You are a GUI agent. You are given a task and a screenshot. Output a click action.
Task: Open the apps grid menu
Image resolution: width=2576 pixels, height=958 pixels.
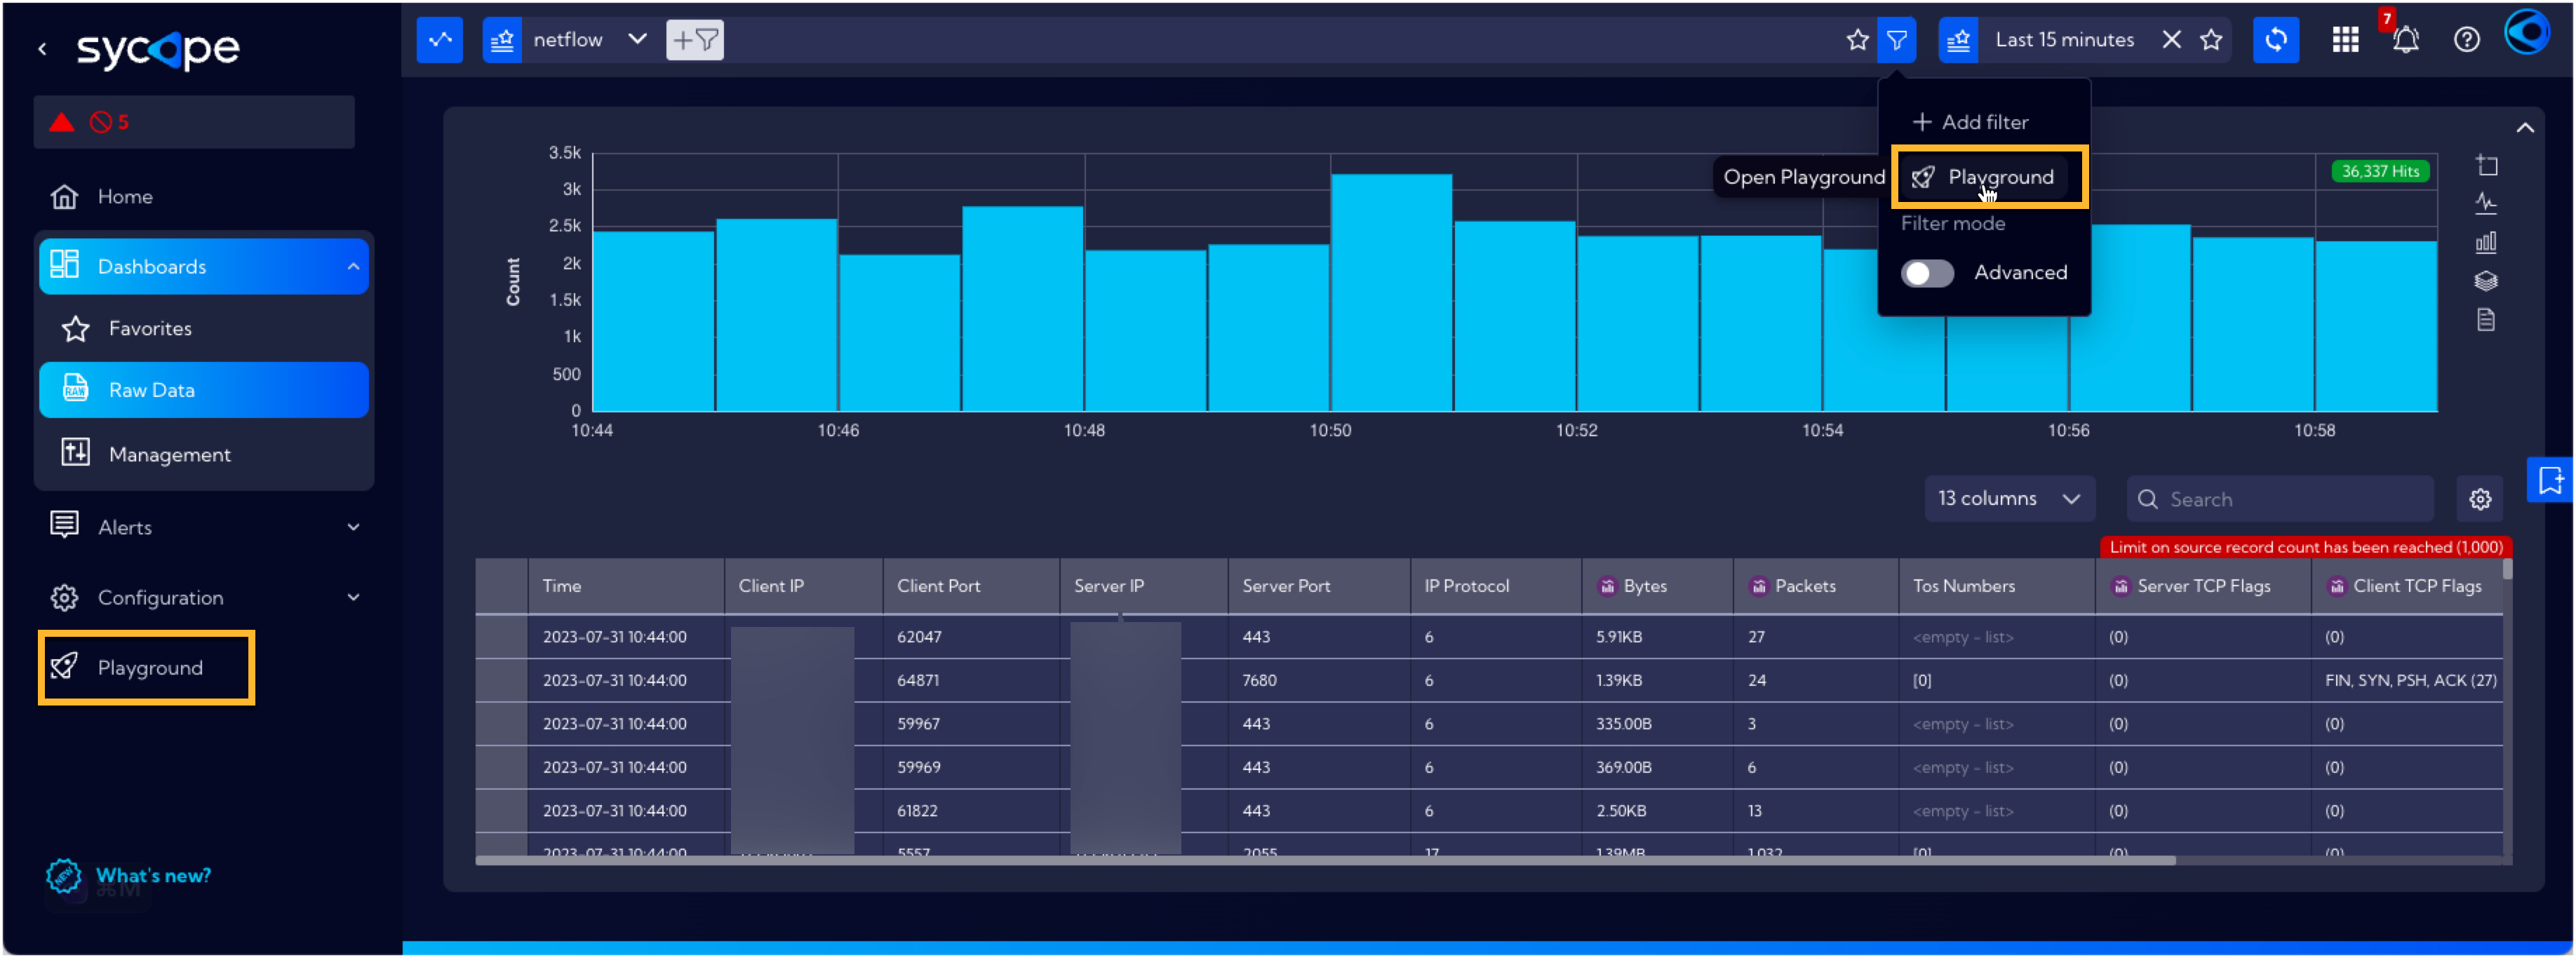[x=2345, y=40]
